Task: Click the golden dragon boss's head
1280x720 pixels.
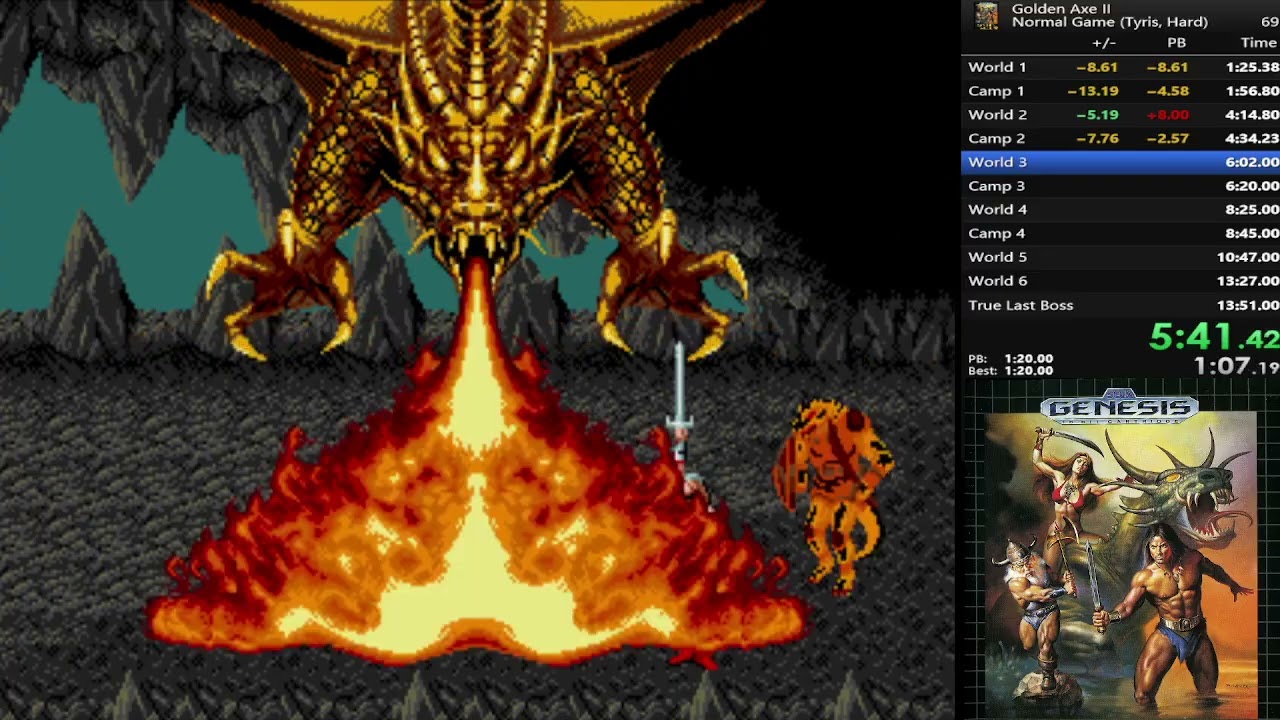Action: tap(478, 185)
